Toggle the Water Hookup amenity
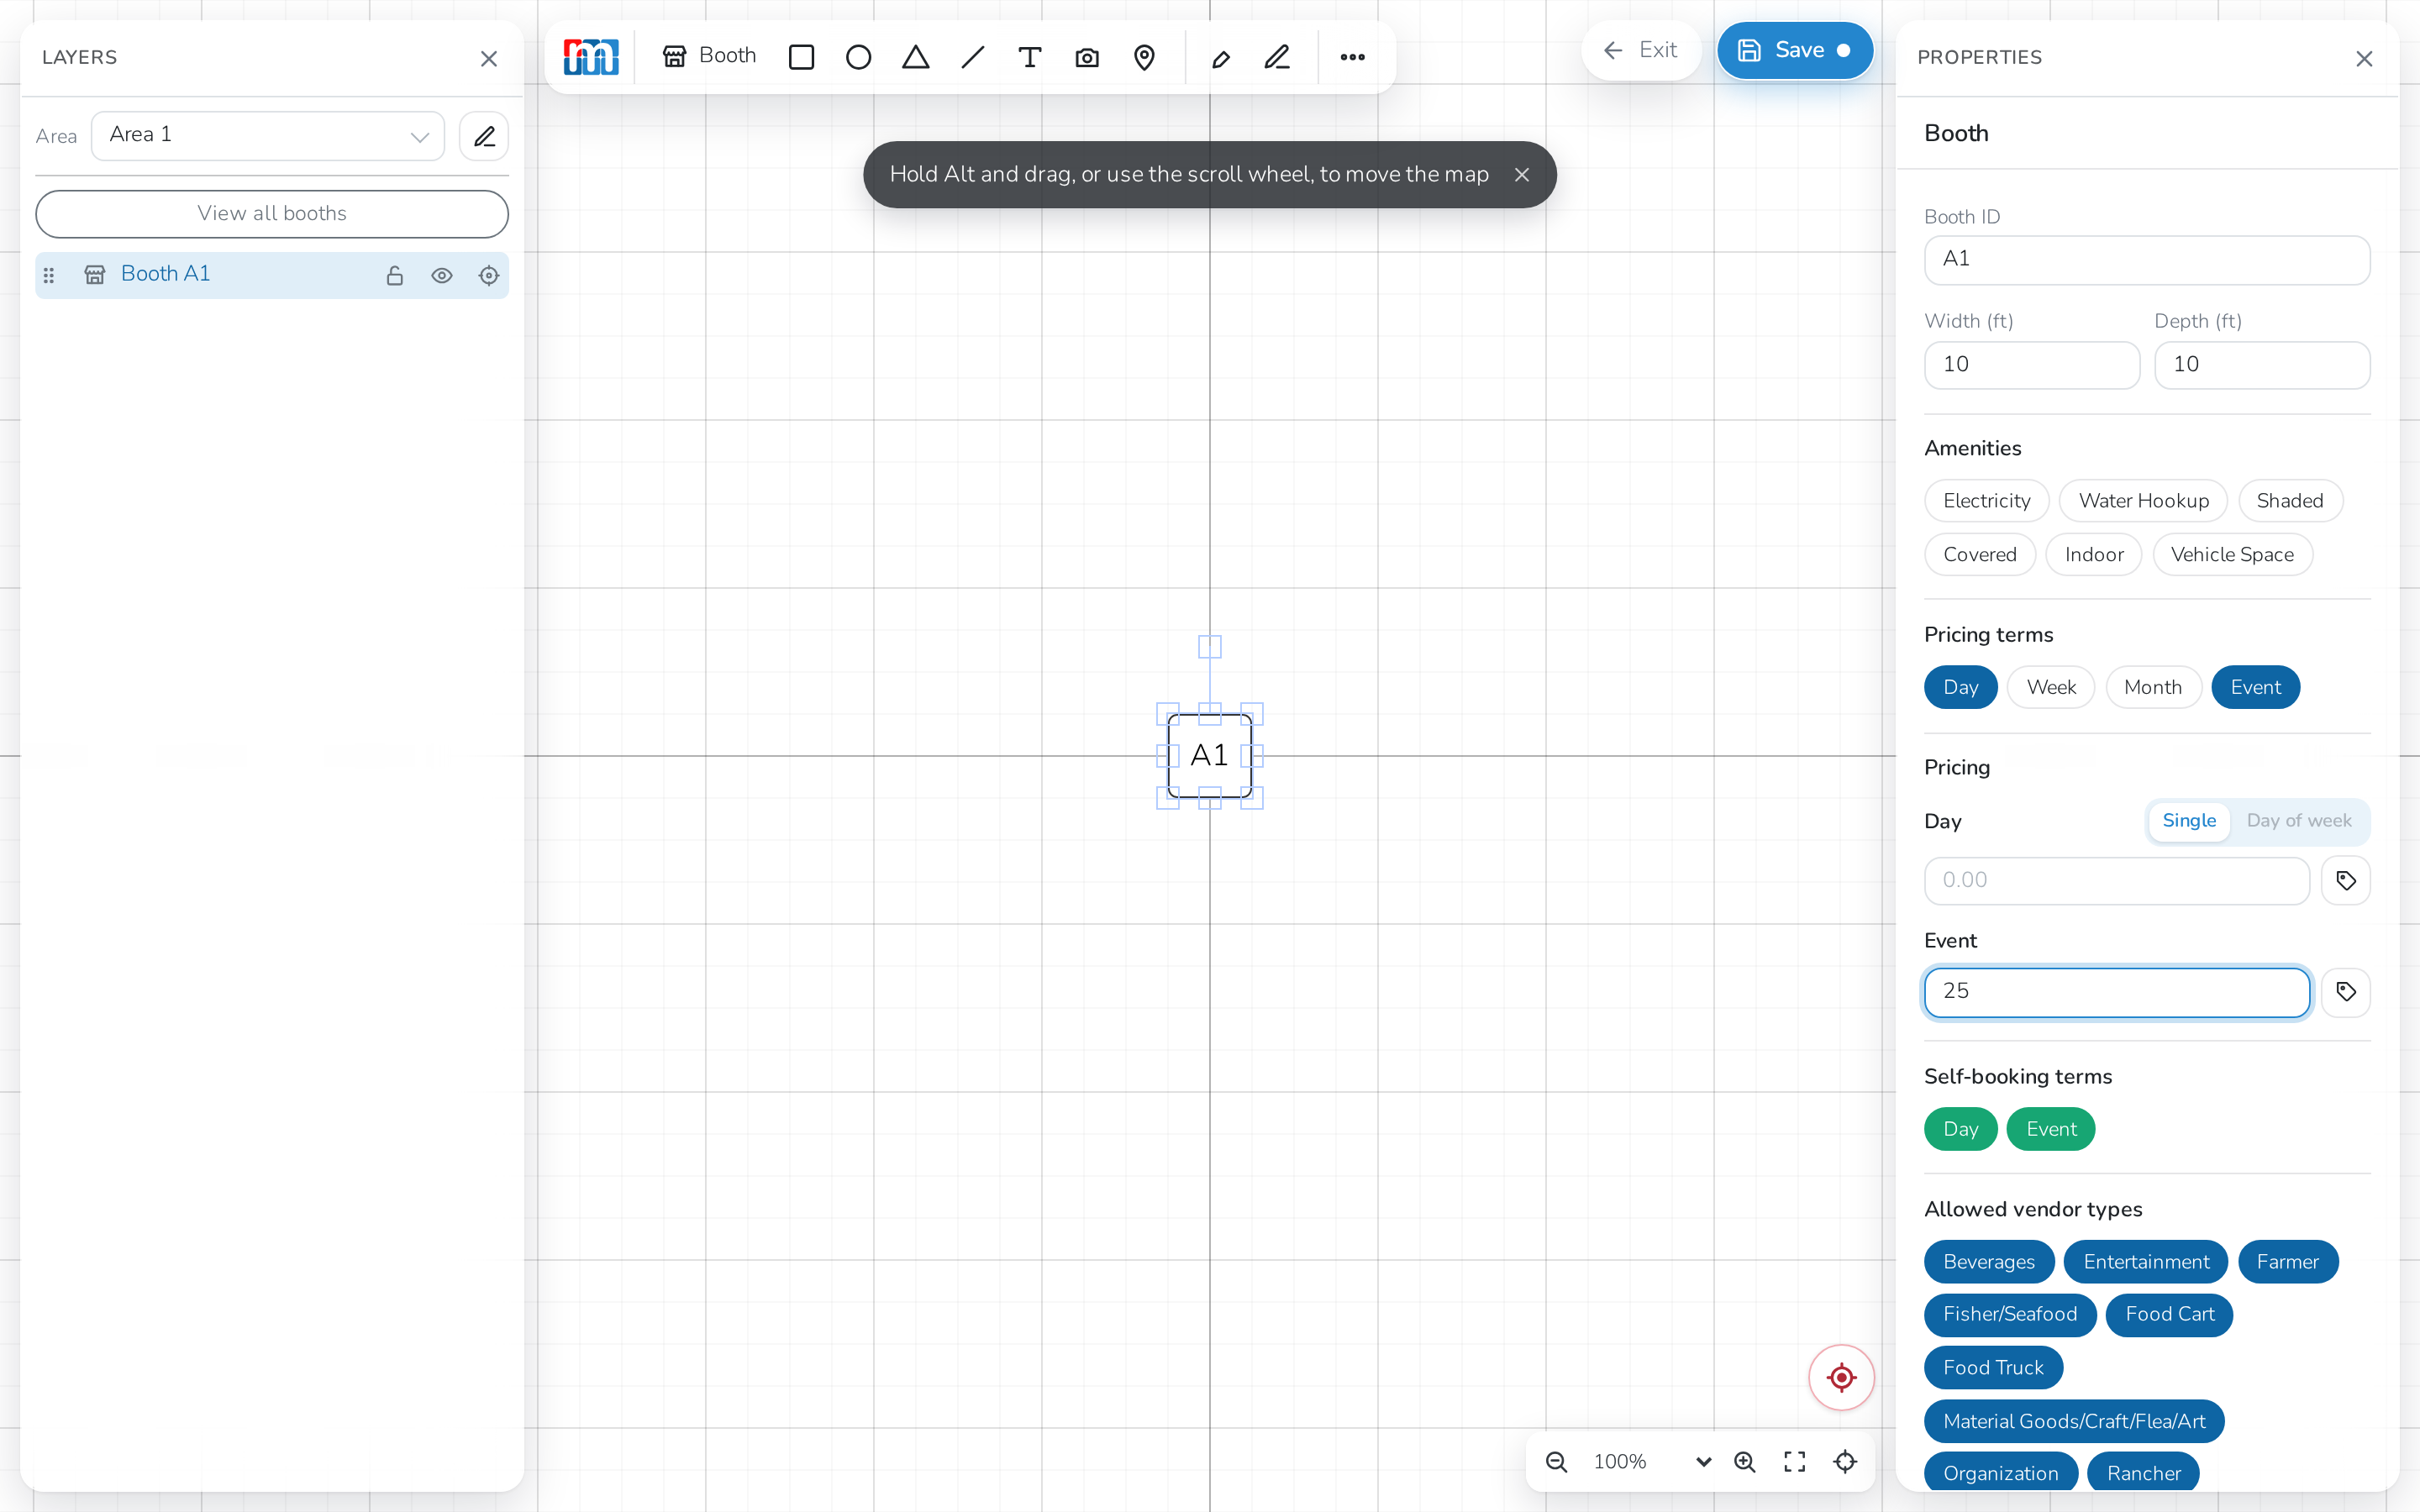This screenshot has width=2420, height=1512. (2143, 500)
